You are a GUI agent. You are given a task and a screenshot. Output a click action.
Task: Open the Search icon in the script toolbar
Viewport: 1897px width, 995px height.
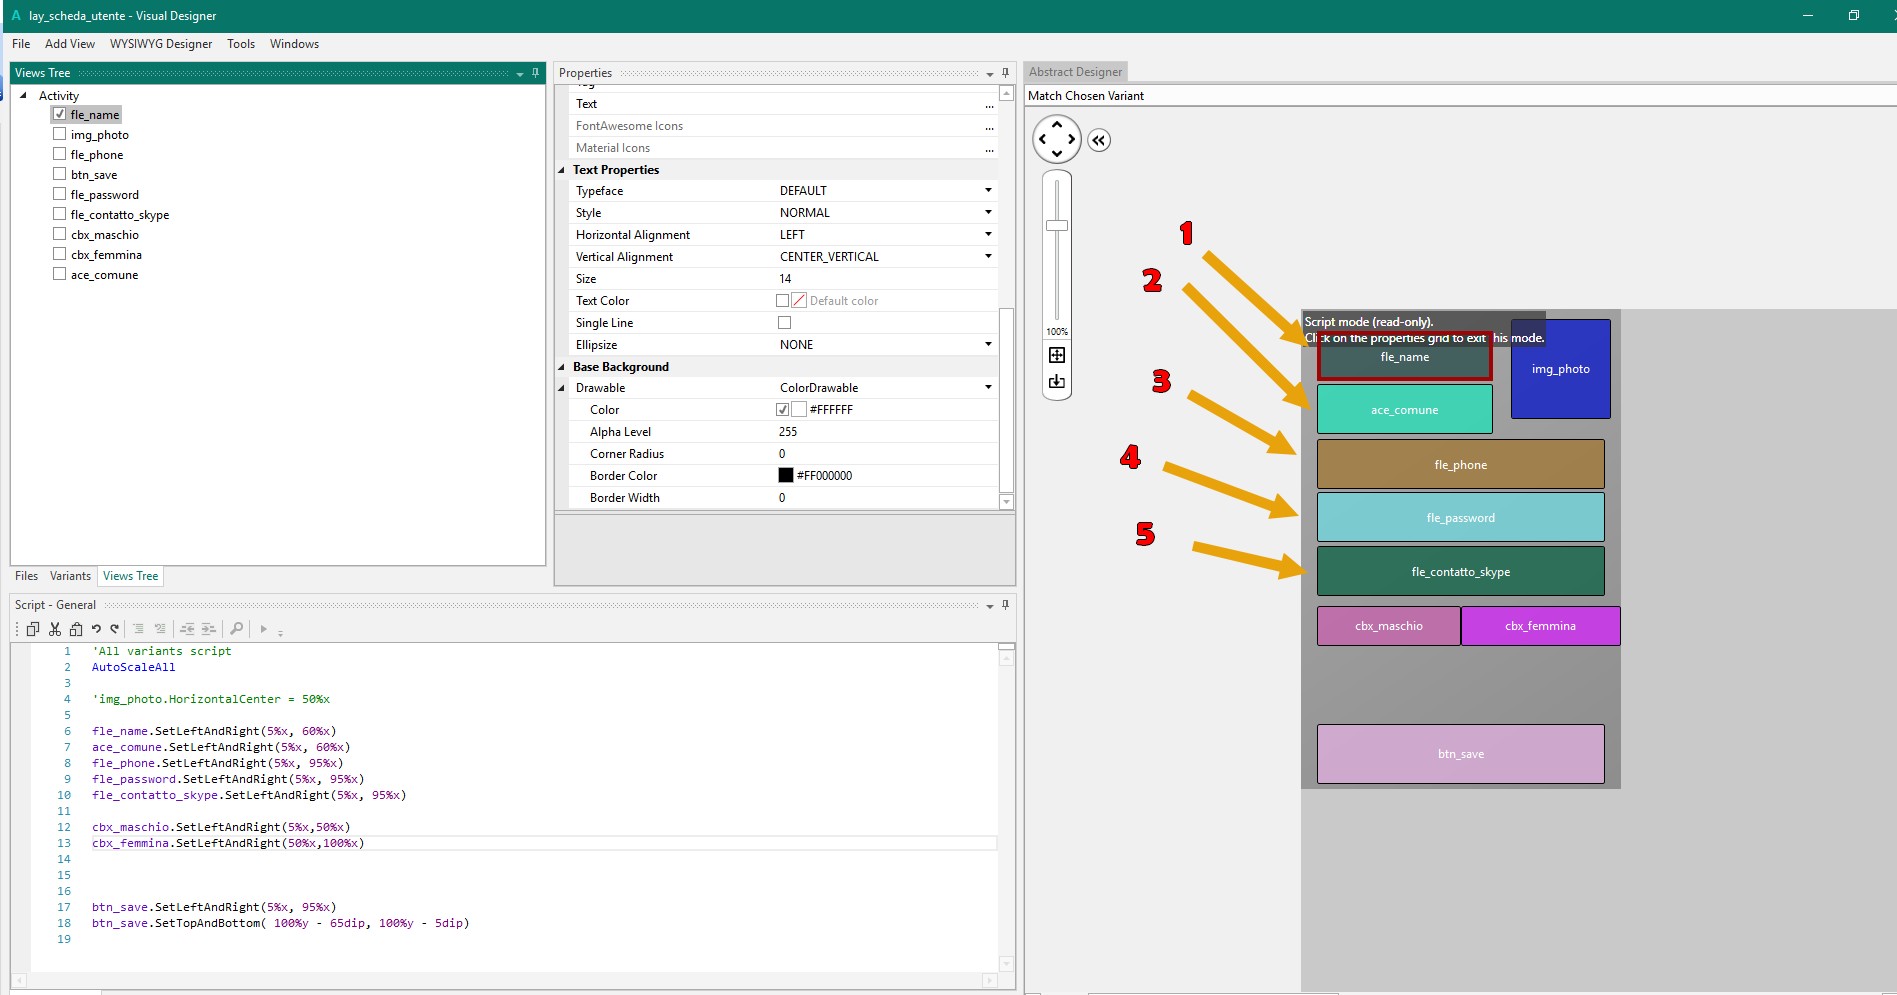tap(236, 629)
